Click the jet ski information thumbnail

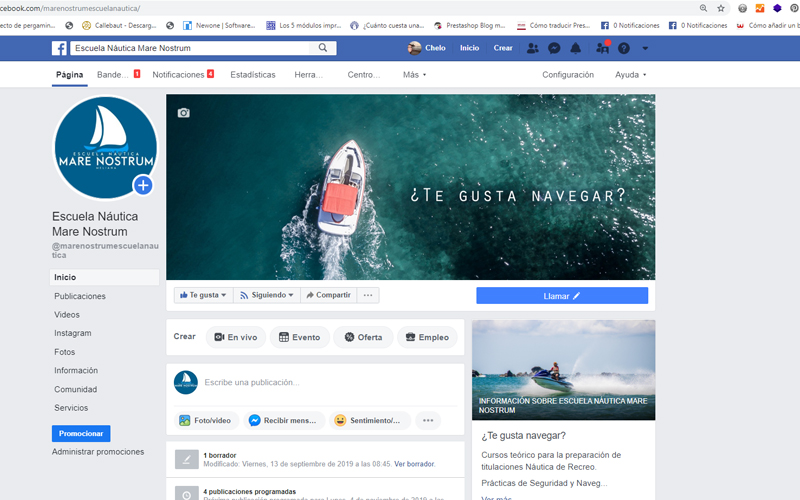pyautogui.click(x=563, y=370)
